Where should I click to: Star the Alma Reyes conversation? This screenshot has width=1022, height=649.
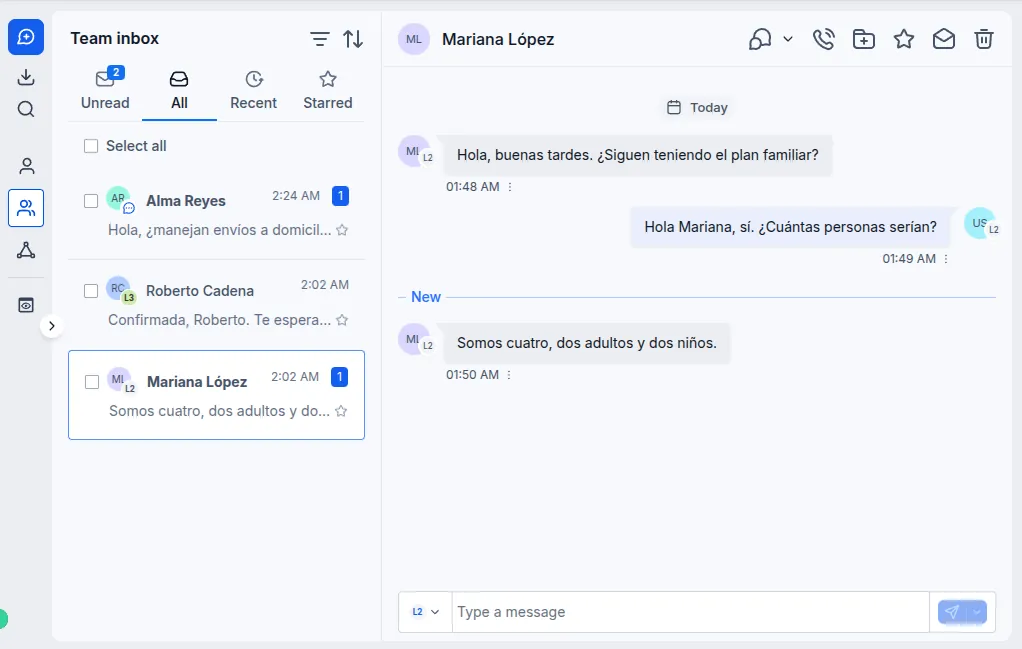(x=342, y=230)
